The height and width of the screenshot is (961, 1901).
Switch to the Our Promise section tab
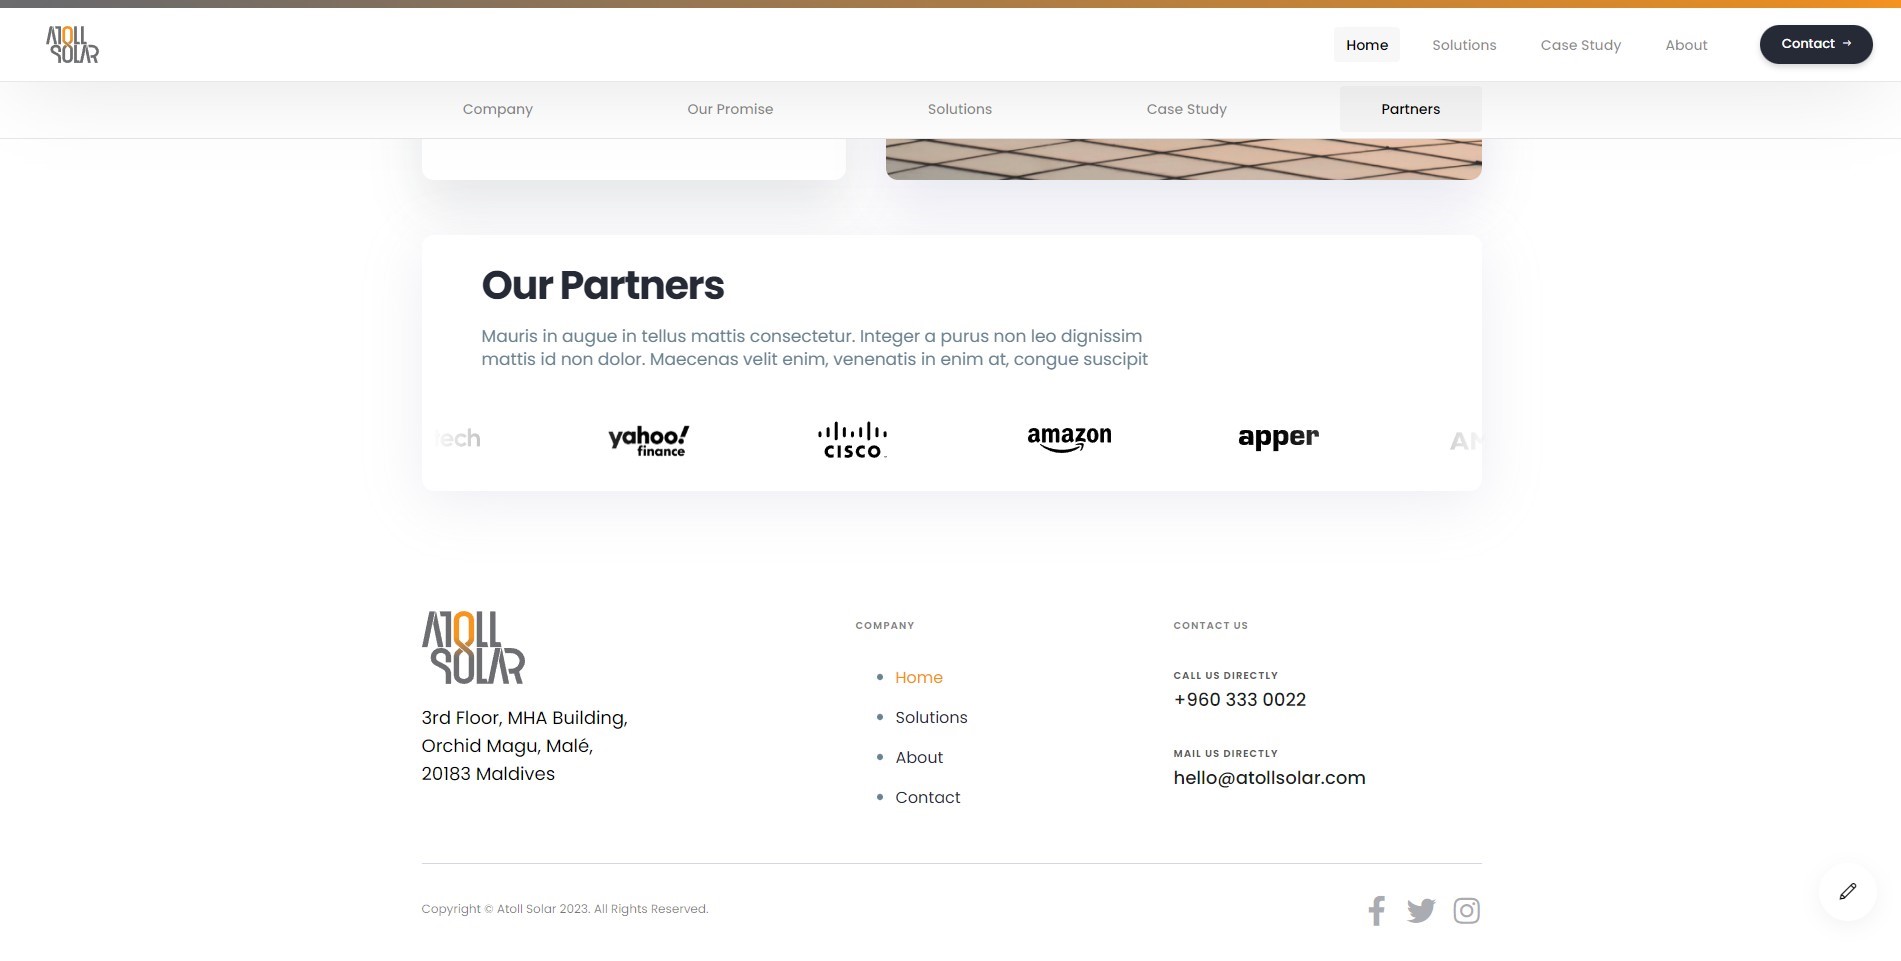(x=730, y=109)
